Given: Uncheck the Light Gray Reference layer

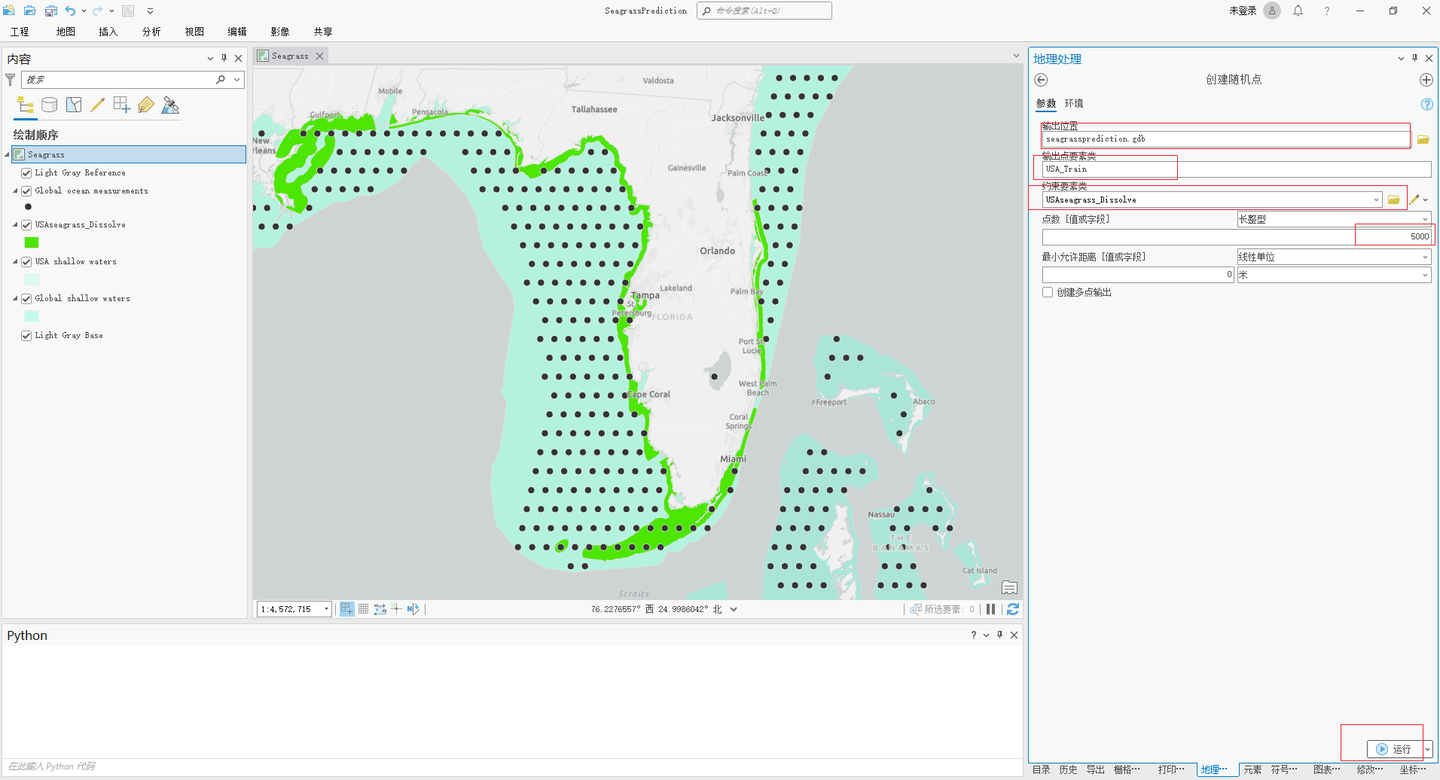Looking at the screenshot, I should 26,172.
